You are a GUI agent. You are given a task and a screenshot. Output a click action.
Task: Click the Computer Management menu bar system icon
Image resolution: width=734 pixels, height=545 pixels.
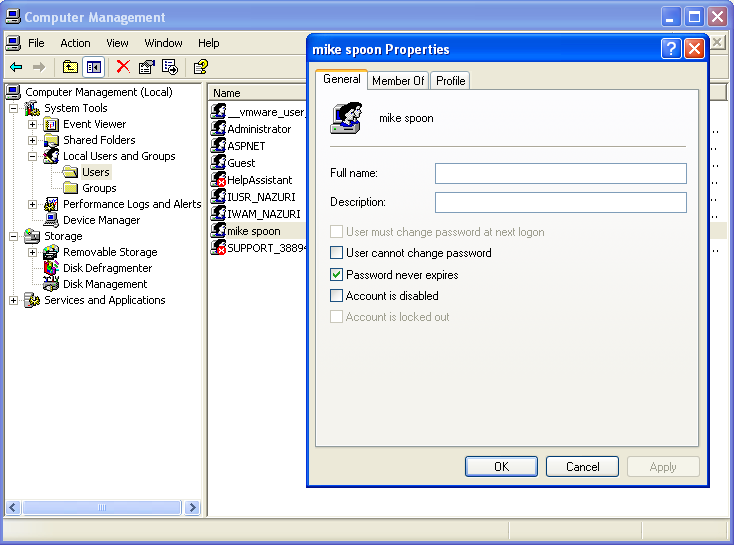(13, 43)
